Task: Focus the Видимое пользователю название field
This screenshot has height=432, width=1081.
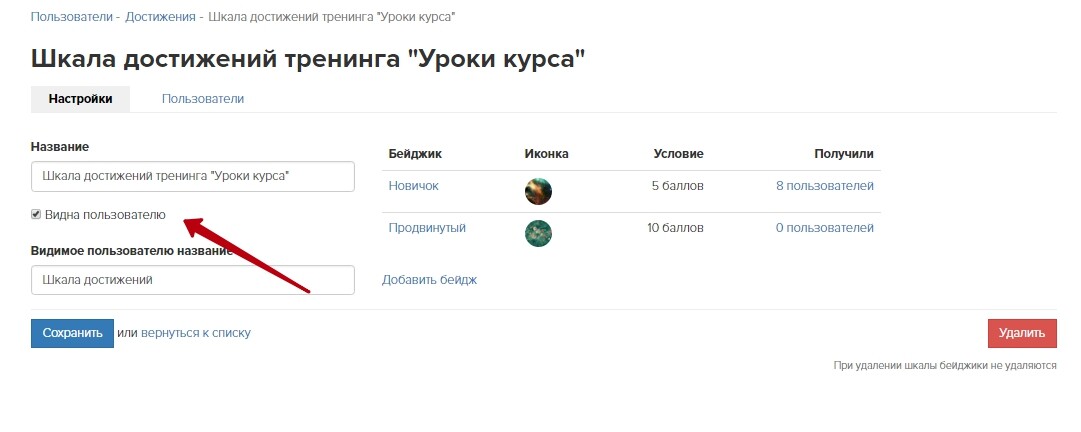Action: pos(193,280)
